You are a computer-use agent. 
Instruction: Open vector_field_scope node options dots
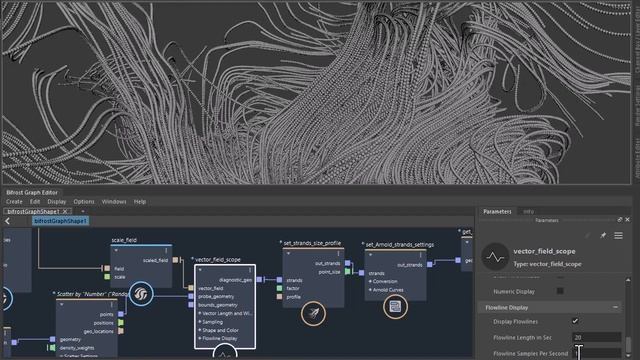coord(250,270)
